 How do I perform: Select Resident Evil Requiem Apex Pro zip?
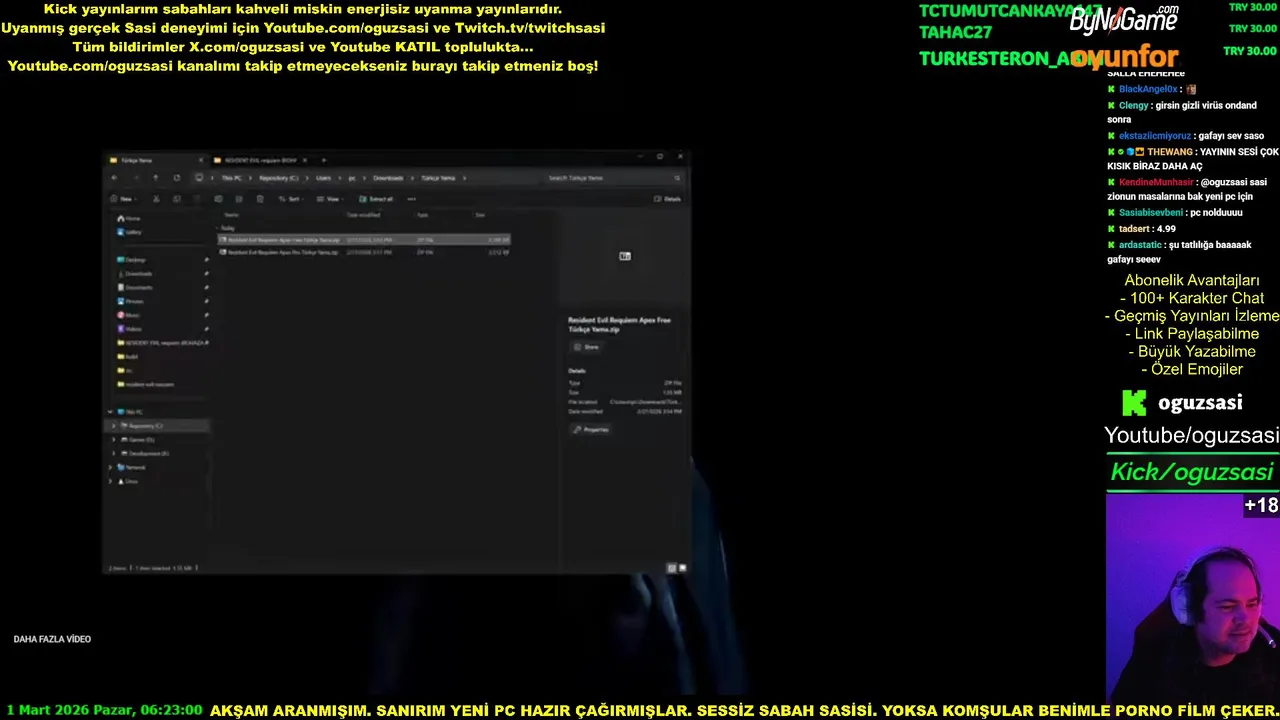pyautogui.click(x=364, y=252)
